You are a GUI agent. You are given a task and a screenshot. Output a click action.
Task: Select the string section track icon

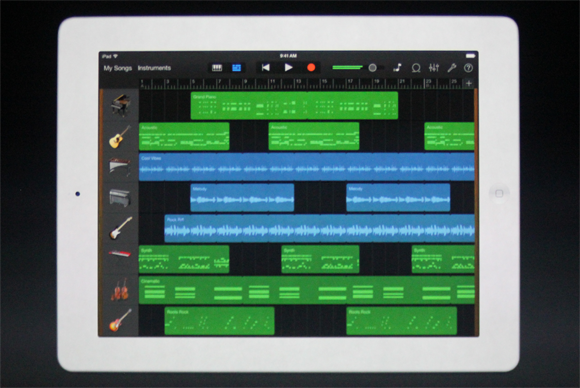[x=120, y=290]
